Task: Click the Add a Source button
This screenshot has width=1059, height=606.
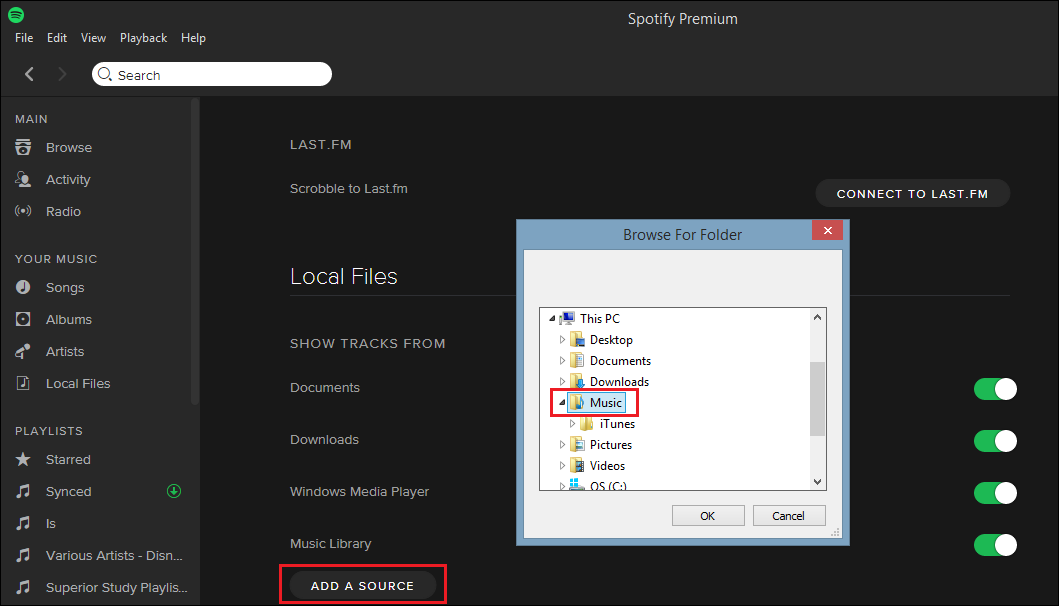Action: 362,586
